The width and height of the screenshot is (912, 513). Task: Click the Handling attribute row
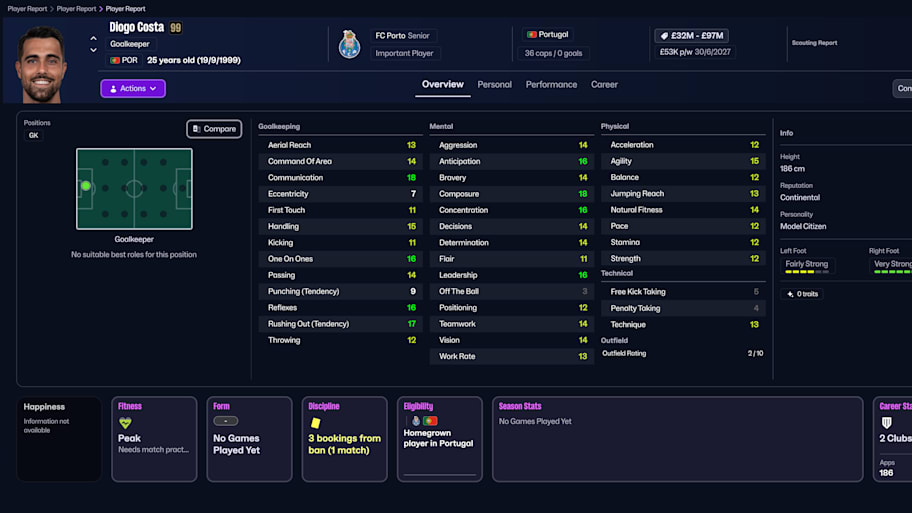(341, 227)
